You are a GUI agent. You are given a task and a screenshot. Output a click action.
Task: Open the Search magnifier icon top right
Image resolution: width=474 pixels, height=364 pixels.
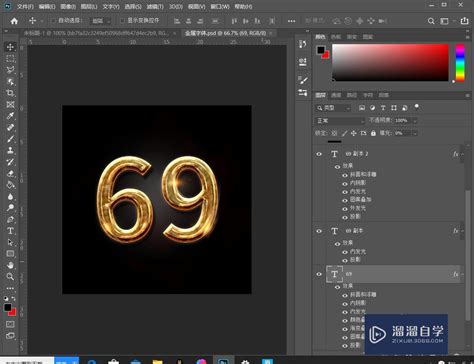[x=431, y=21]
